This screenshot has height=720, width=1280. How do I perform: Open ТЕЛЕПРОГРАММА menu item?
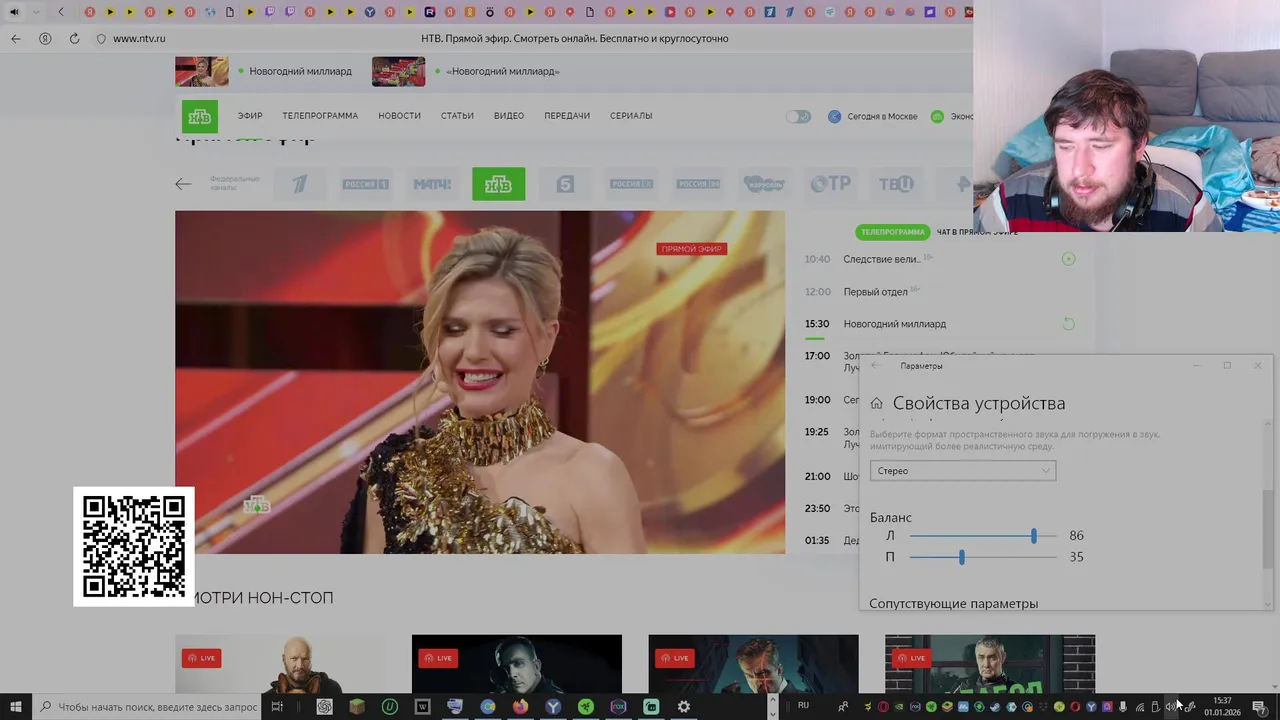tap(320, 116)
